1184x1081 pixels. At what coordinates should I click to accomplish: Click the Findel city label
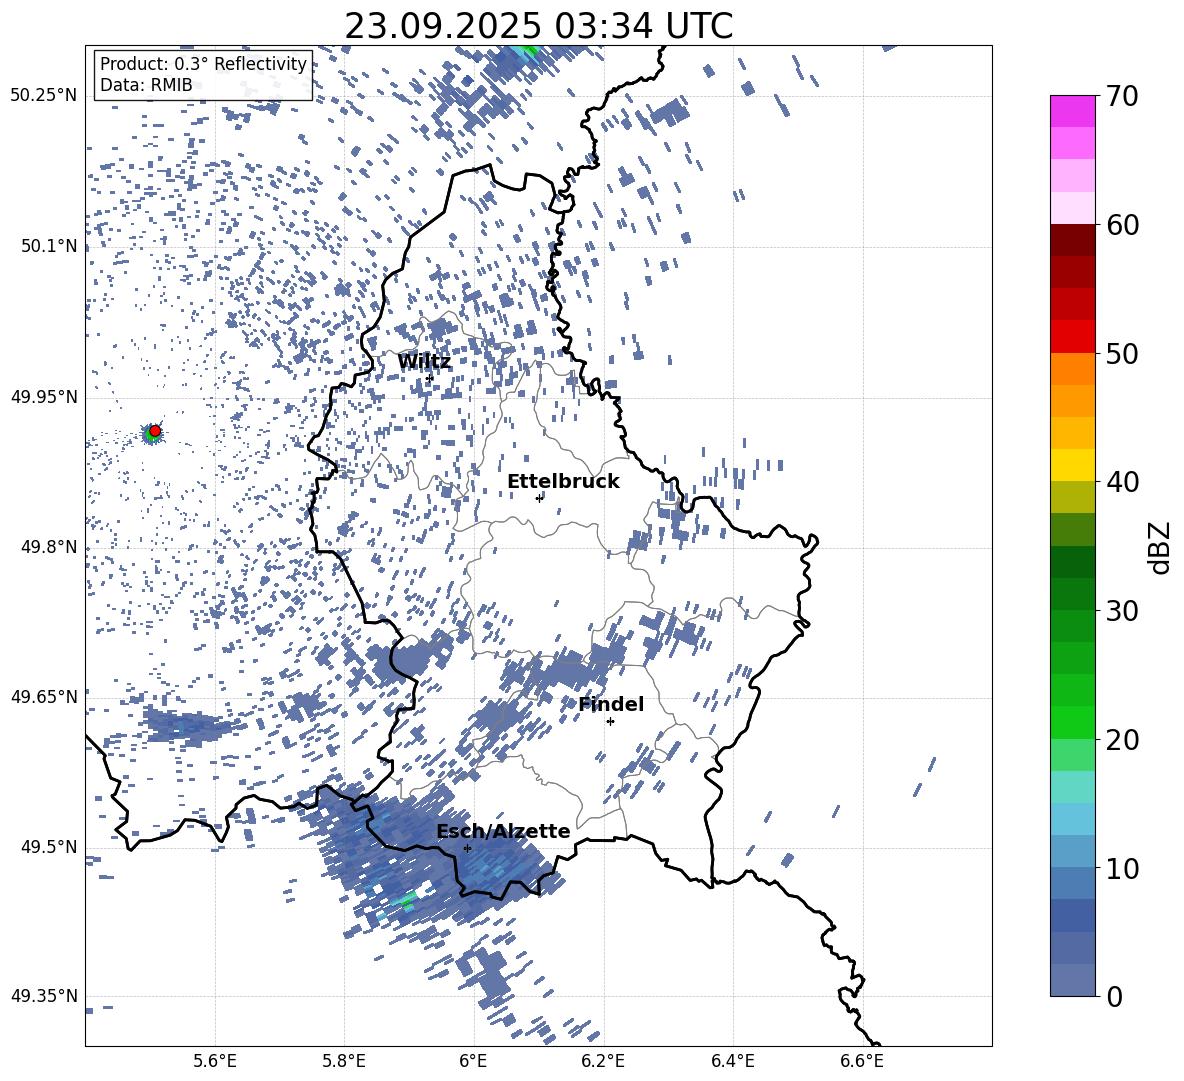pos(611,704)
